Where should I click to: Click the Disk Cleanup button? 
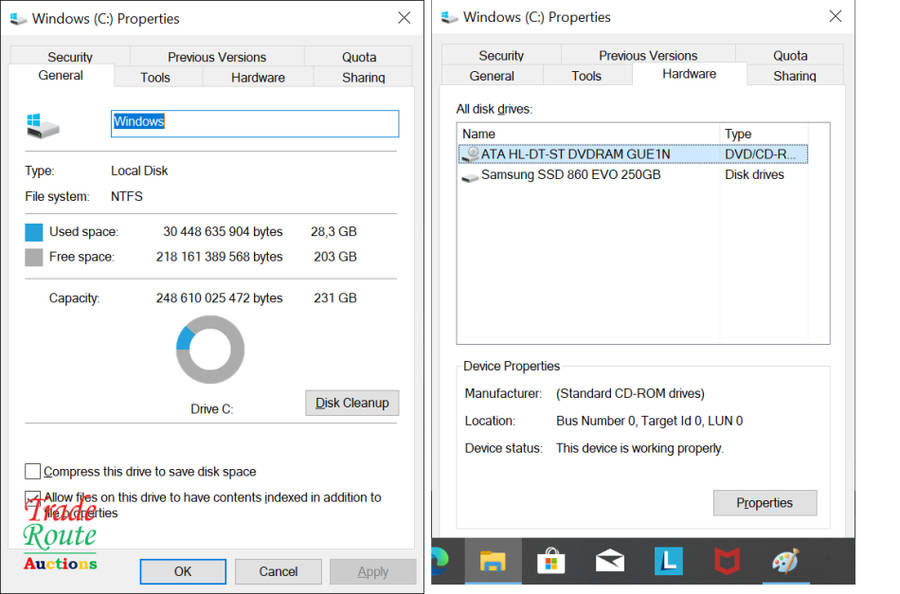(352, 403)
